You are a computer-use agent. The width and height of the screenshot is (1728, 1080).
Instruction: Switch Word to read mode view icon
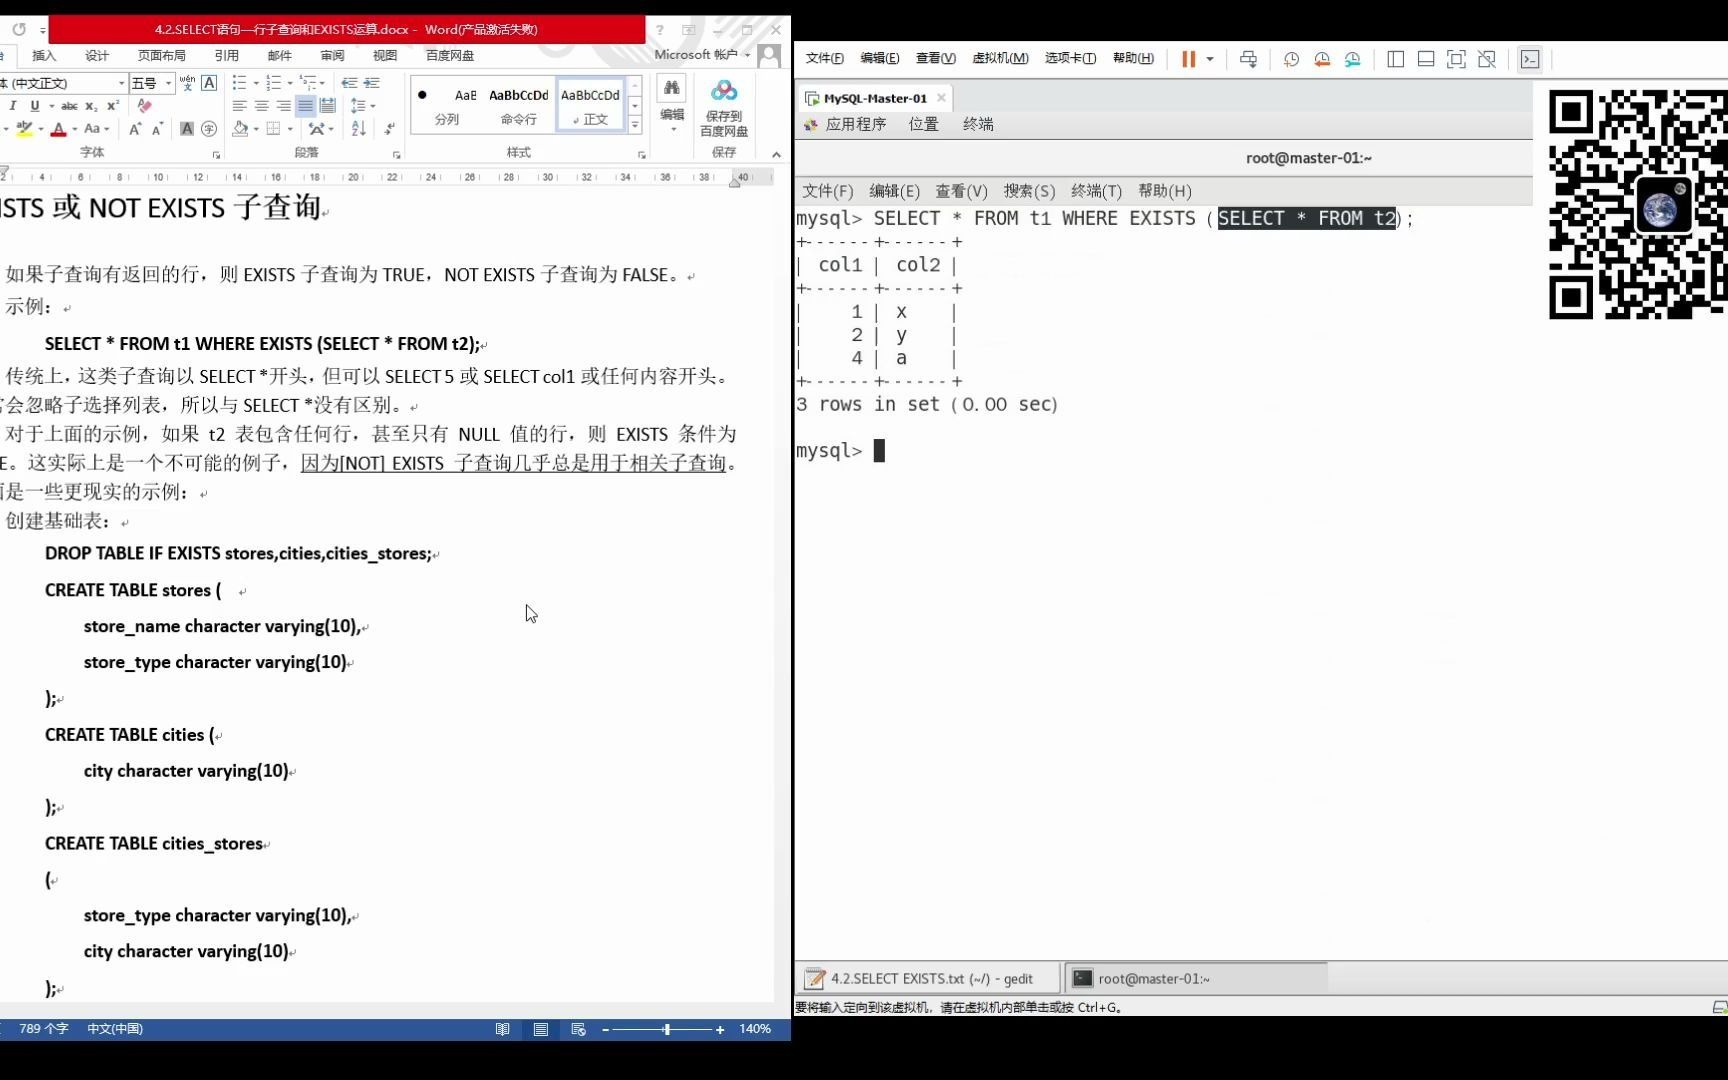503,1029
